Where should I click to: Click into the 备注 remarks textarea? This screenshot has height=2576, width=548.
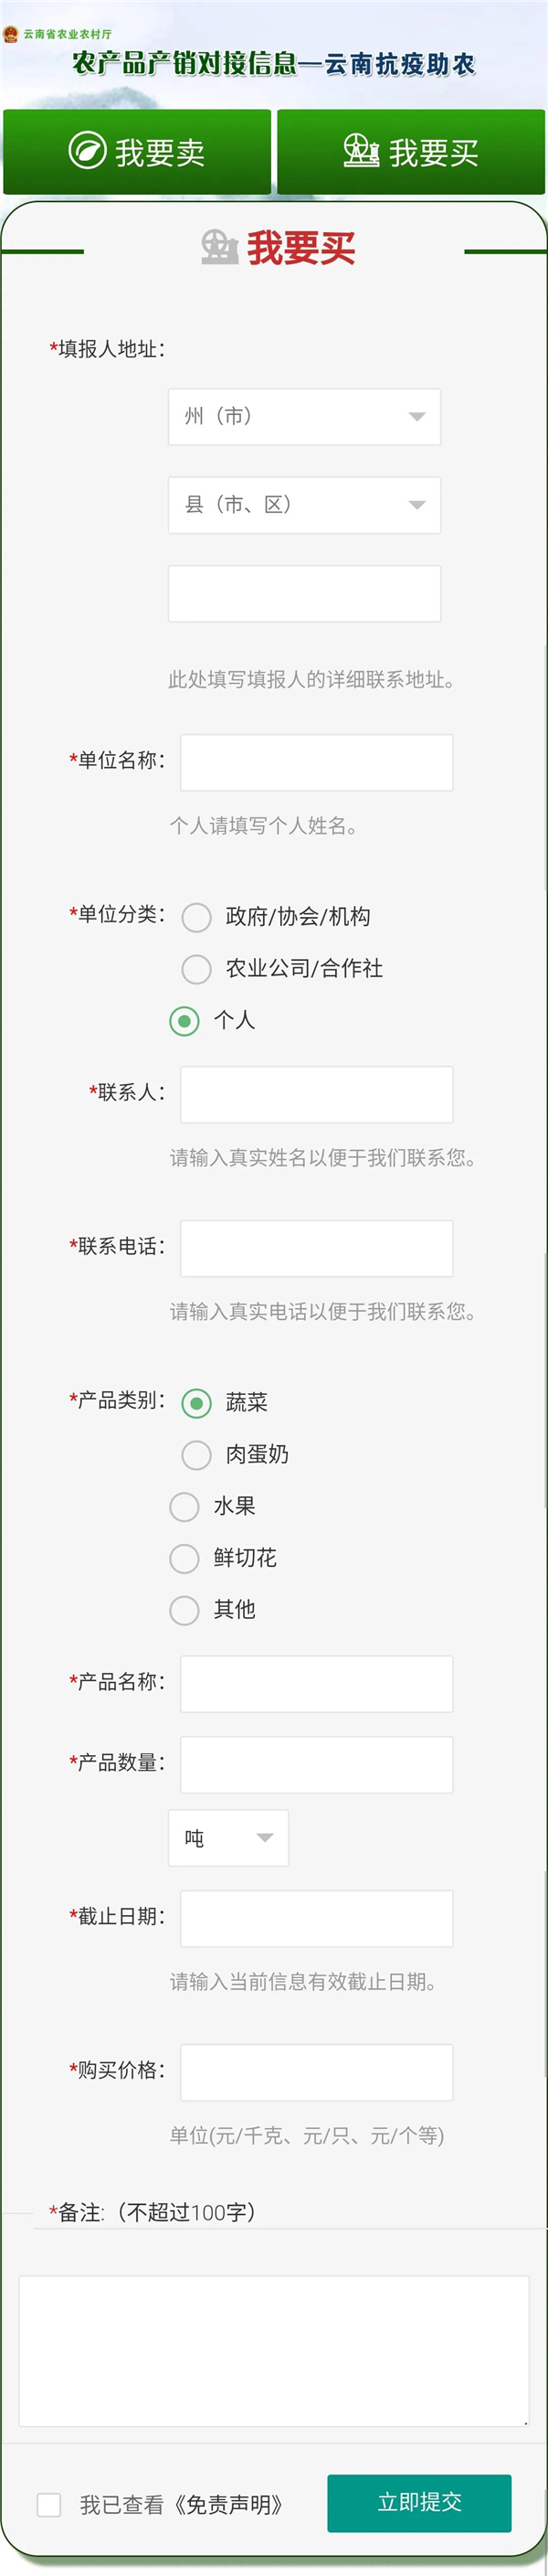(x=274, y=2351)
